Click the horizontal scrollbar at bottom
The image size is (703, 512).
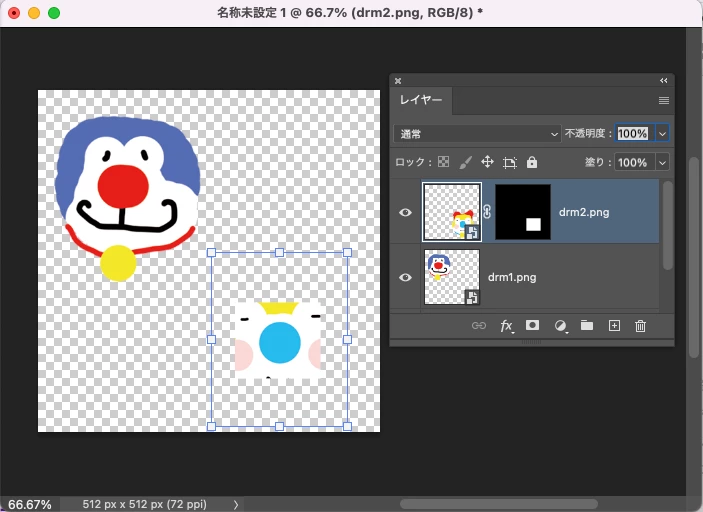coord(499,504)
